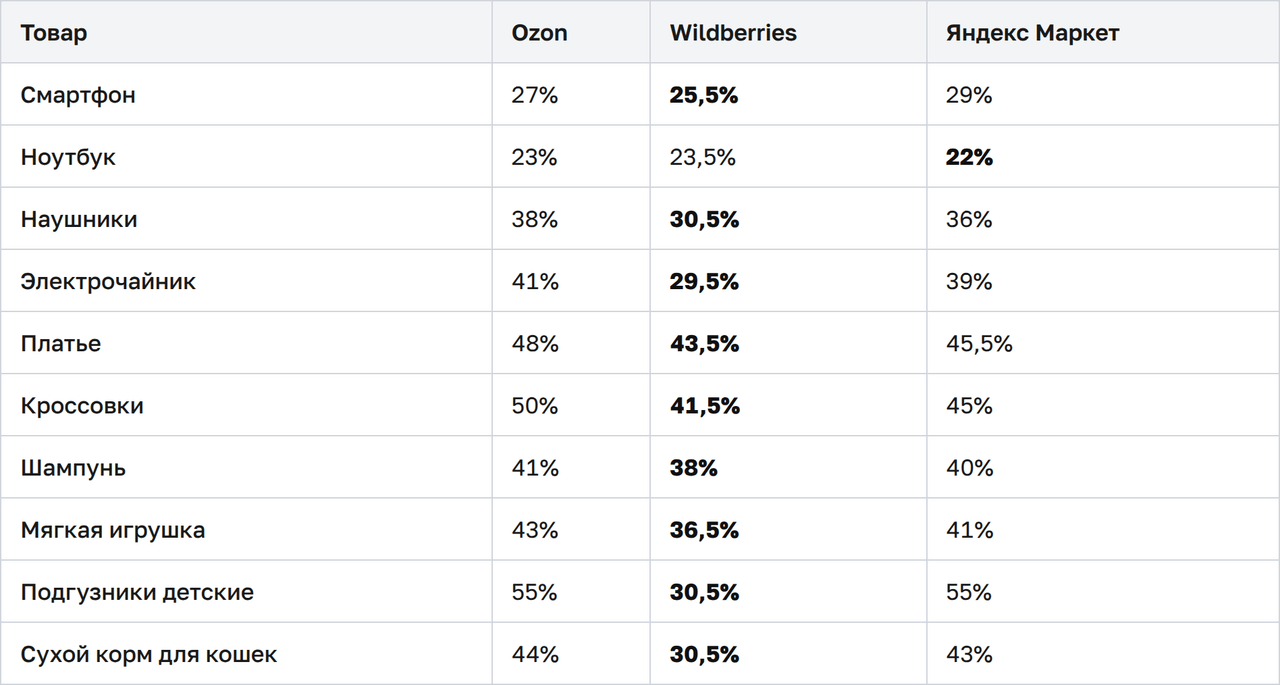Select the Электрочайник product cell

coord(108,281)
